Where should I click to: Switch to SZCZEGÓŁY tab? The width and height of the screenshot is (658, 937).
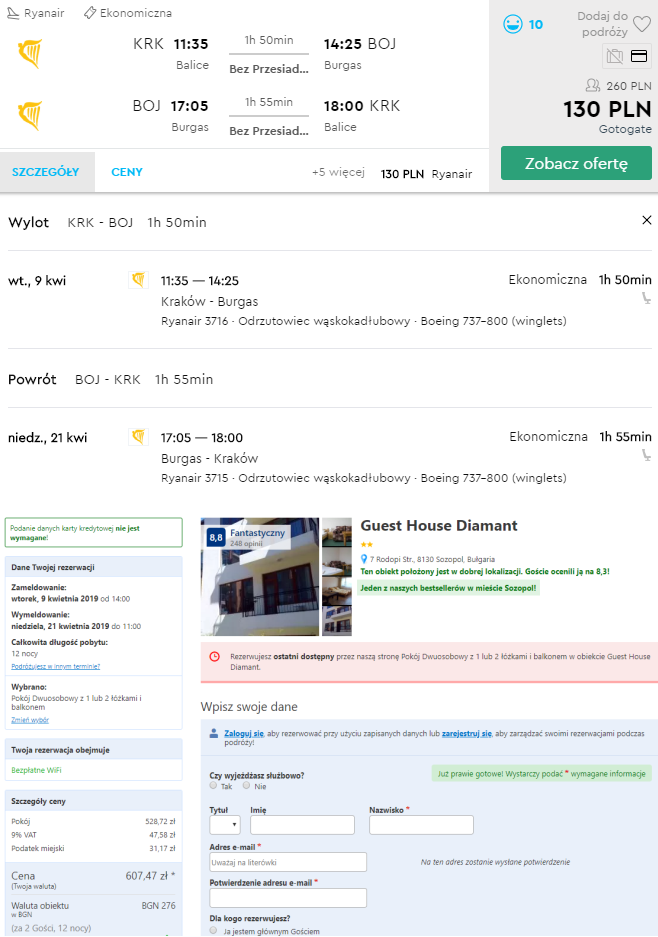click(46, 172)
